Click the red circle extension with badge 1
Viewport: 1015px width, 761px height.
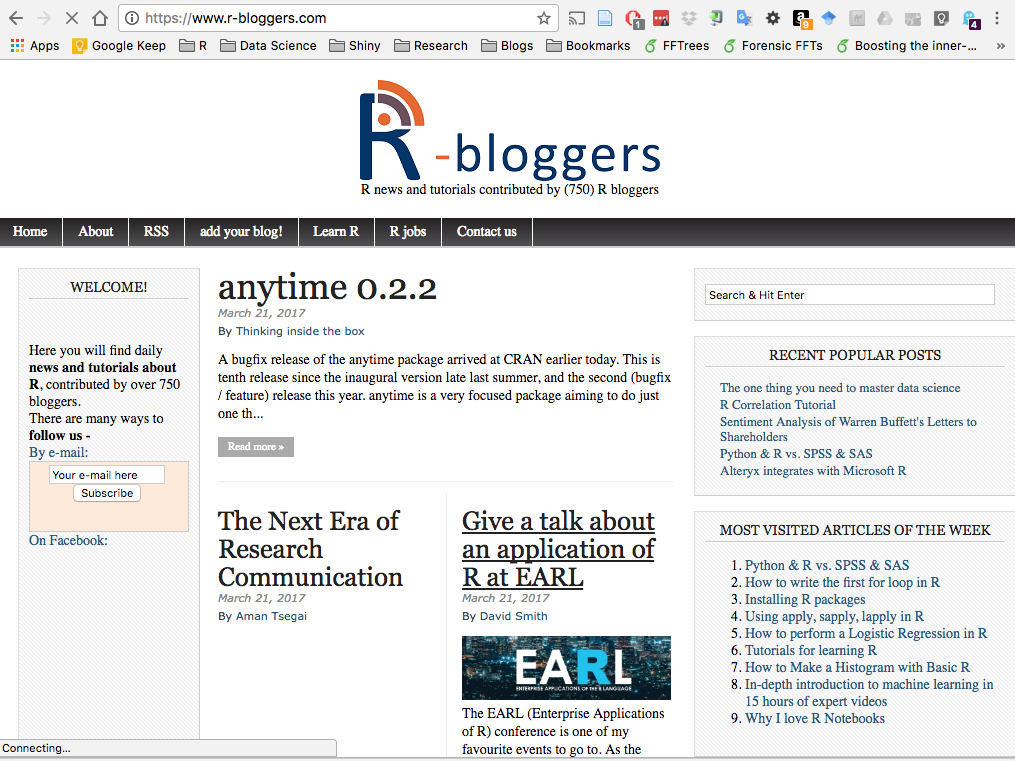634,19
